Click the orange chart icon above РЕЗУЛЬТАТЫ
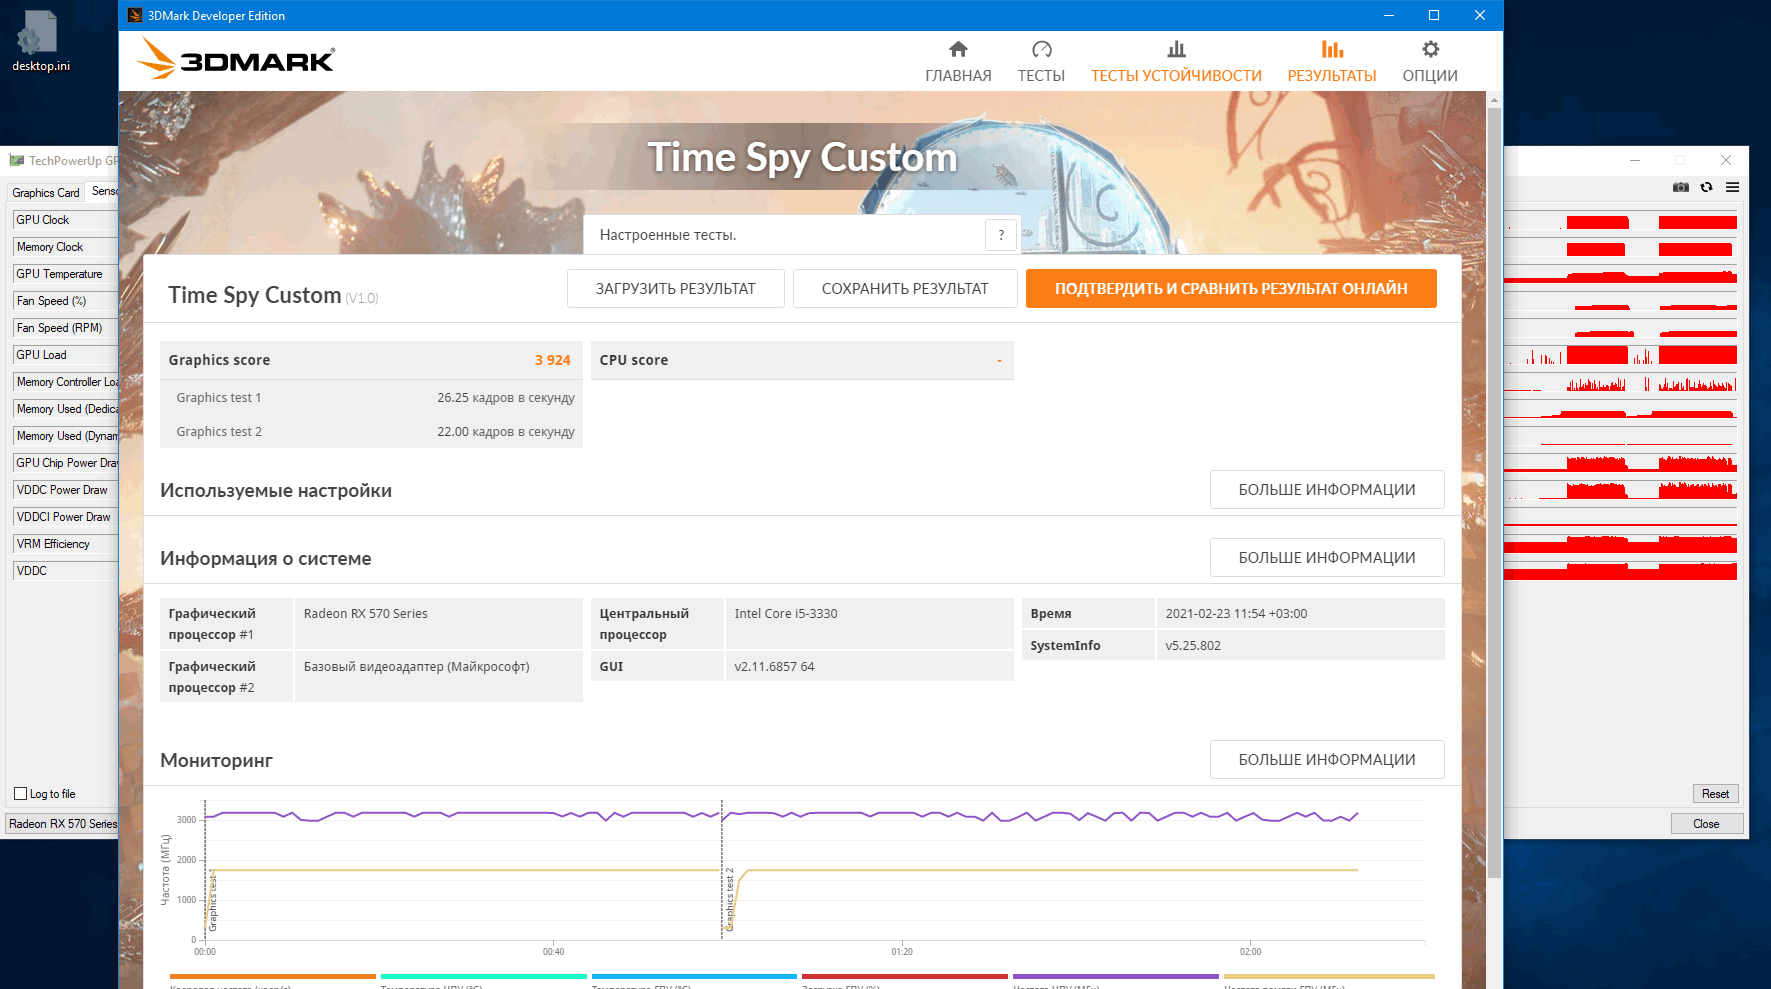Viewport: 1771px width, 989px height. coord(1332,49)
